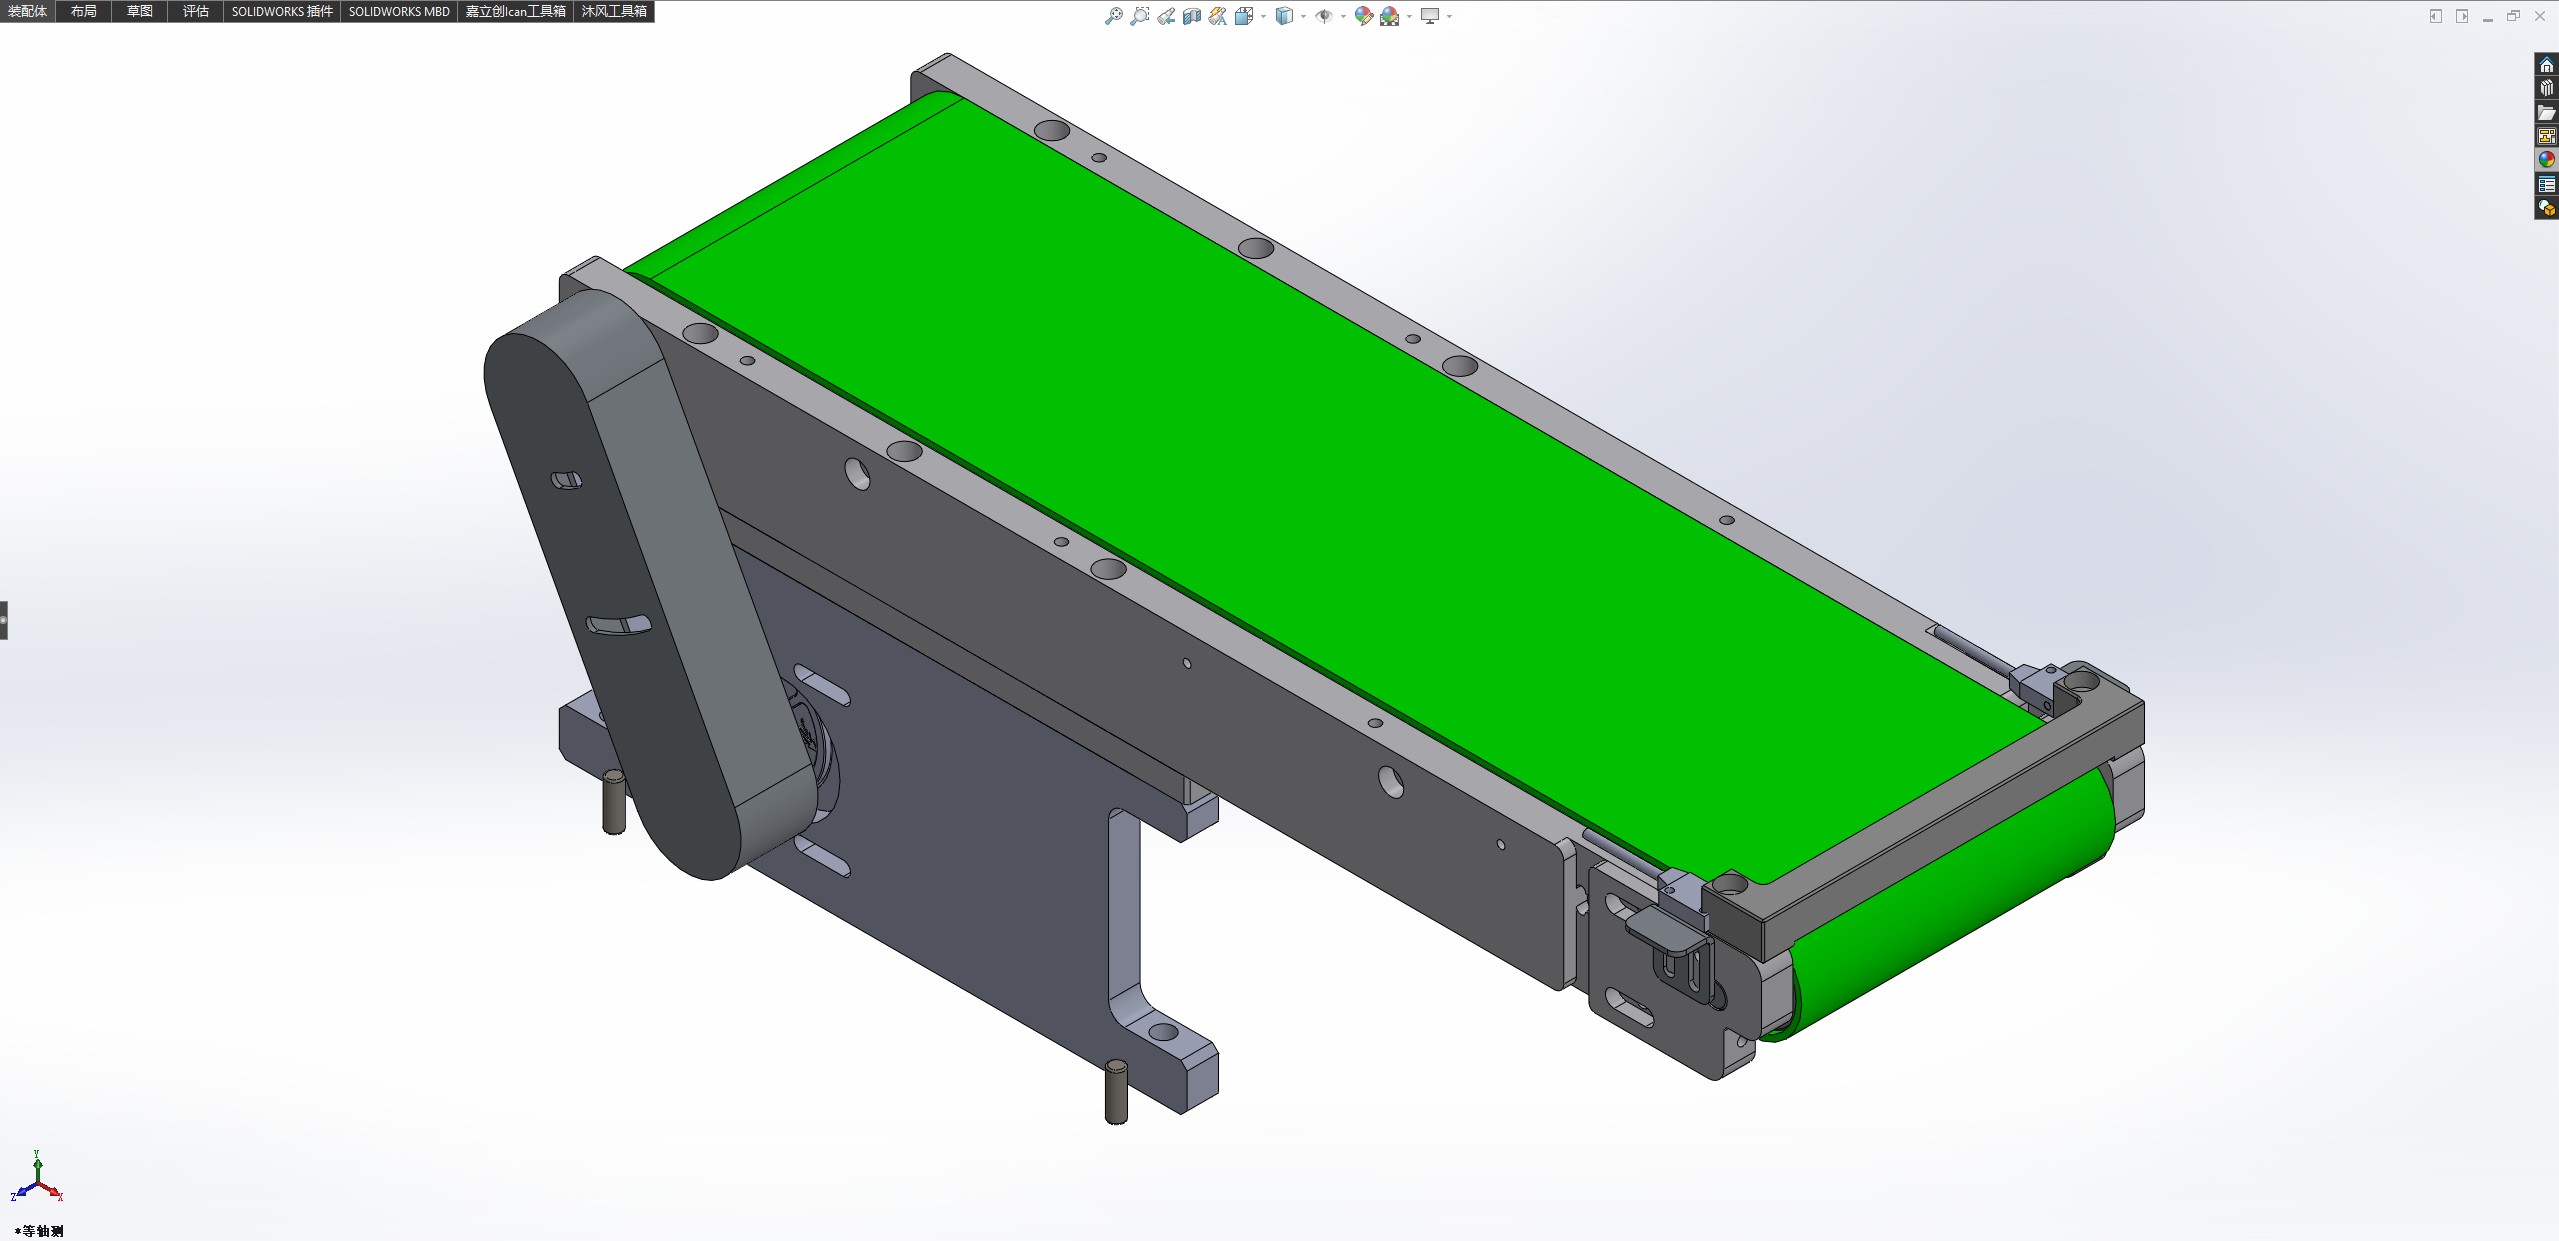
Task: Open the SOLIDWORKS MBD tab
Action: click(x=398, y=11)
